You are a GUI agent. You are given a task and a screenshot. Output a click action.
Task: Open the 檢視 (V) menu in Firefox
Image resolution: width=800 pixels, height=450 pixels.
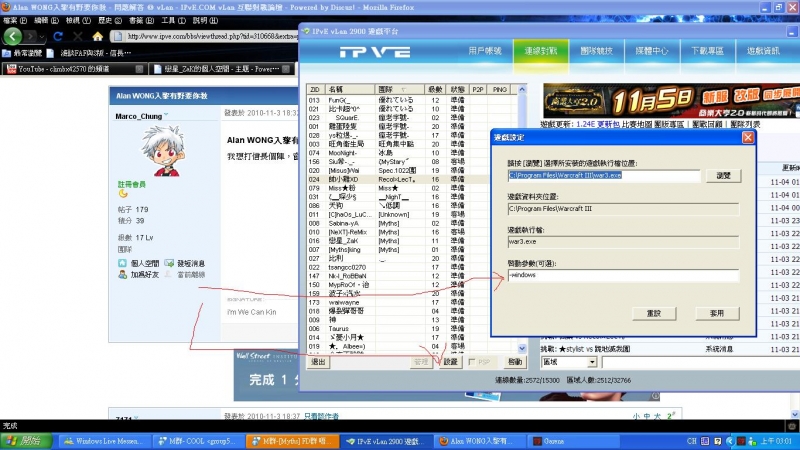coord(78,20)
